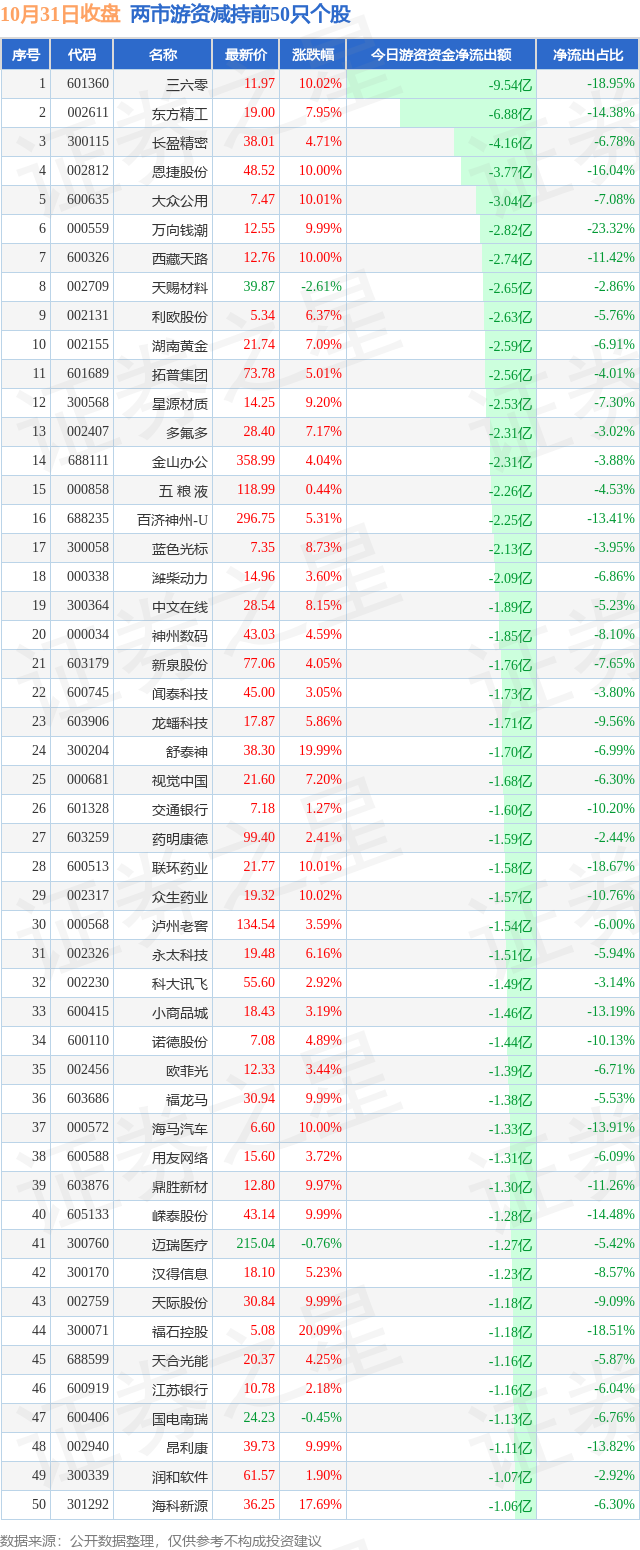
Task: Select stock name 长盈精密
Action: click(180, 142)
